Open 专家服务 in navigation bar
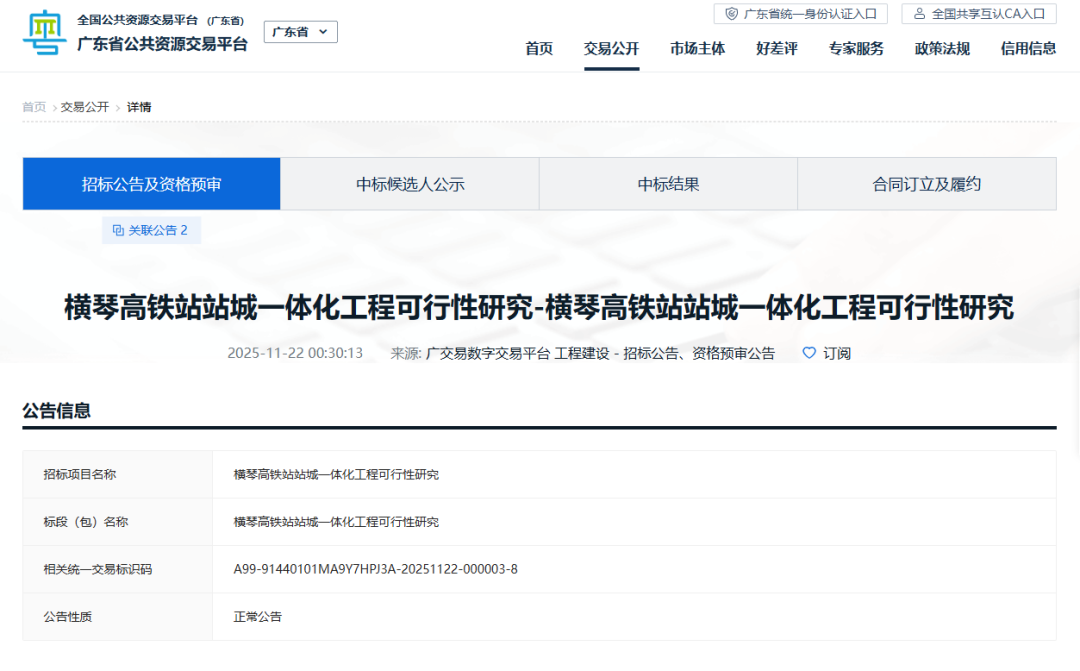This screenshot has height=671, width=1080. click(x=856, y=48)
